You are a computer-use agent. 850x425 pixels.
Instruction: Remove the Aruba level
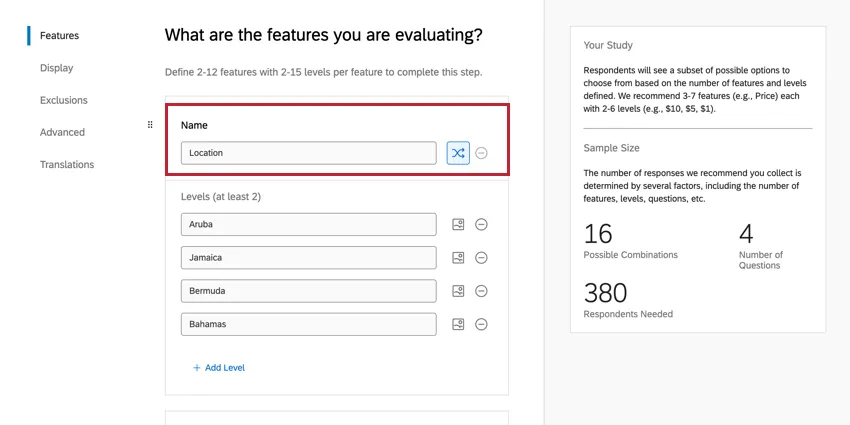click(x=481, y=225)
